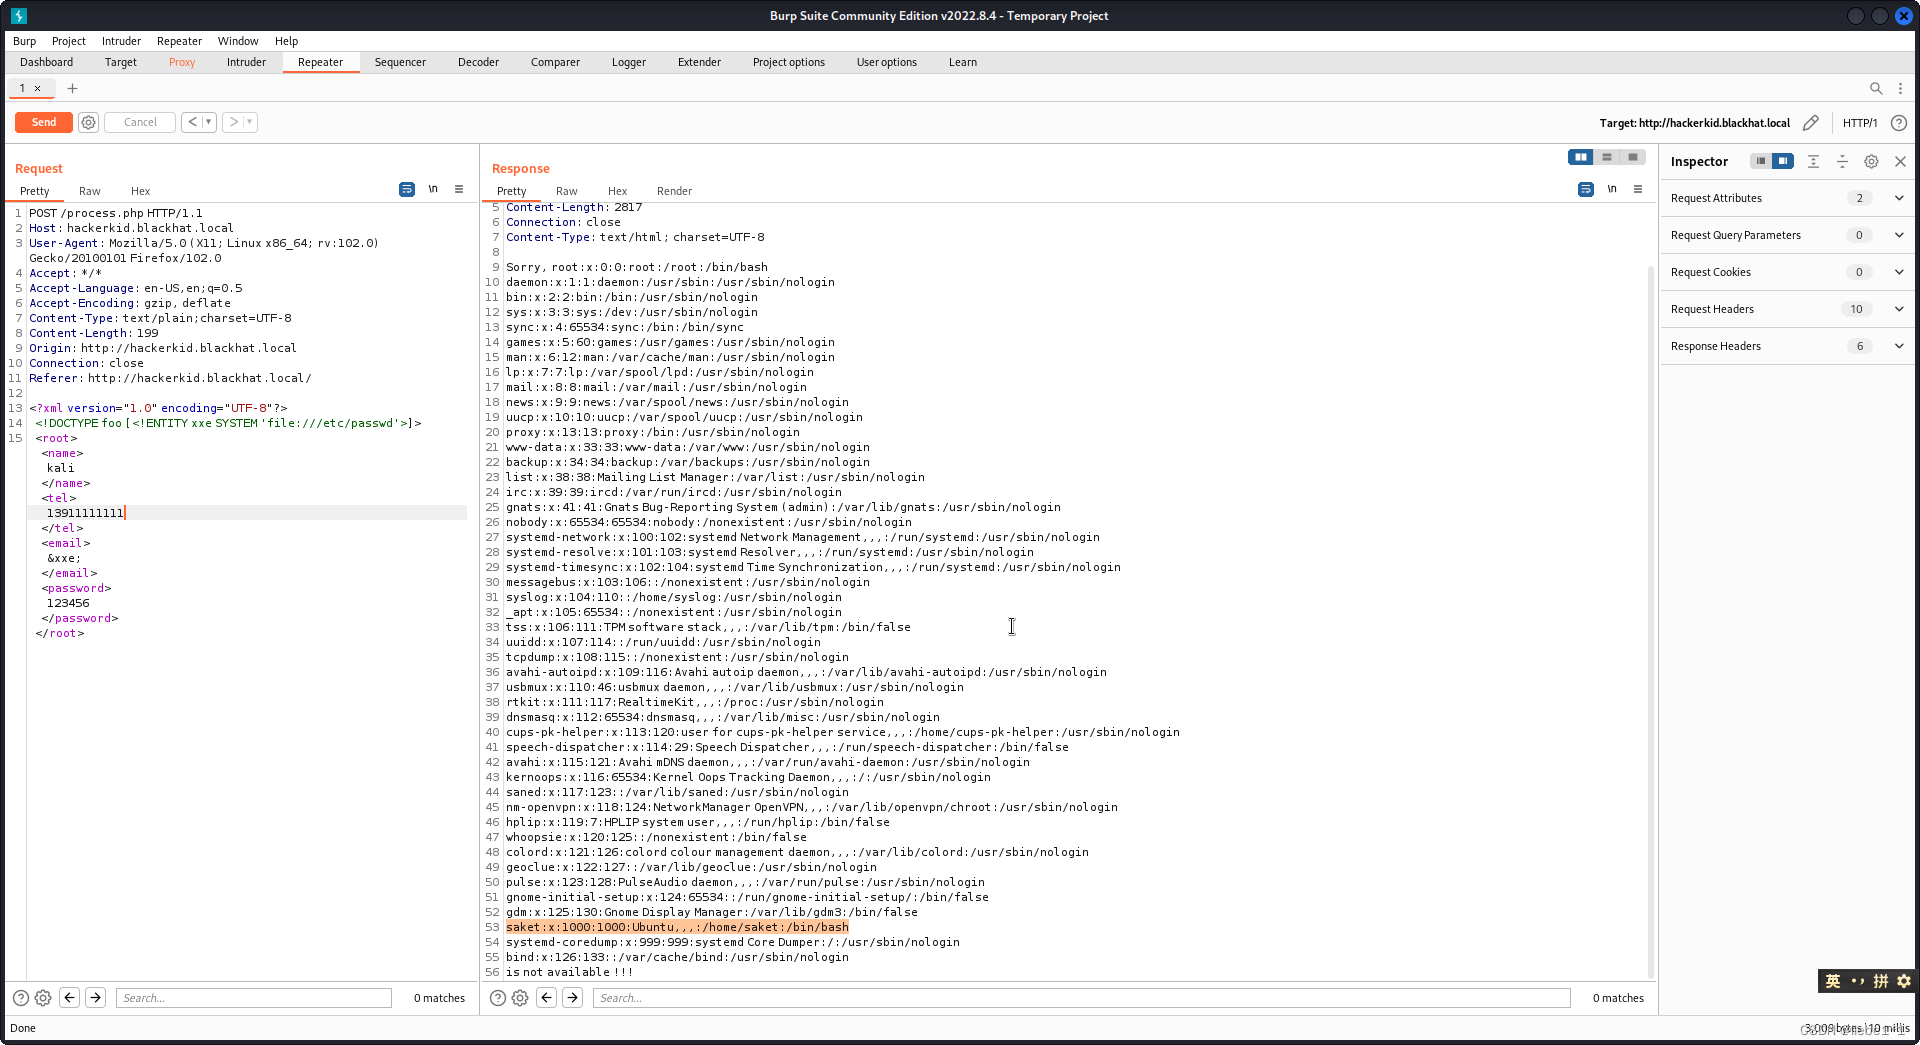Switch to the Decoder tab
Image resolution: width=1920 pixels, height=1045 pixels.
coord(478,62)
